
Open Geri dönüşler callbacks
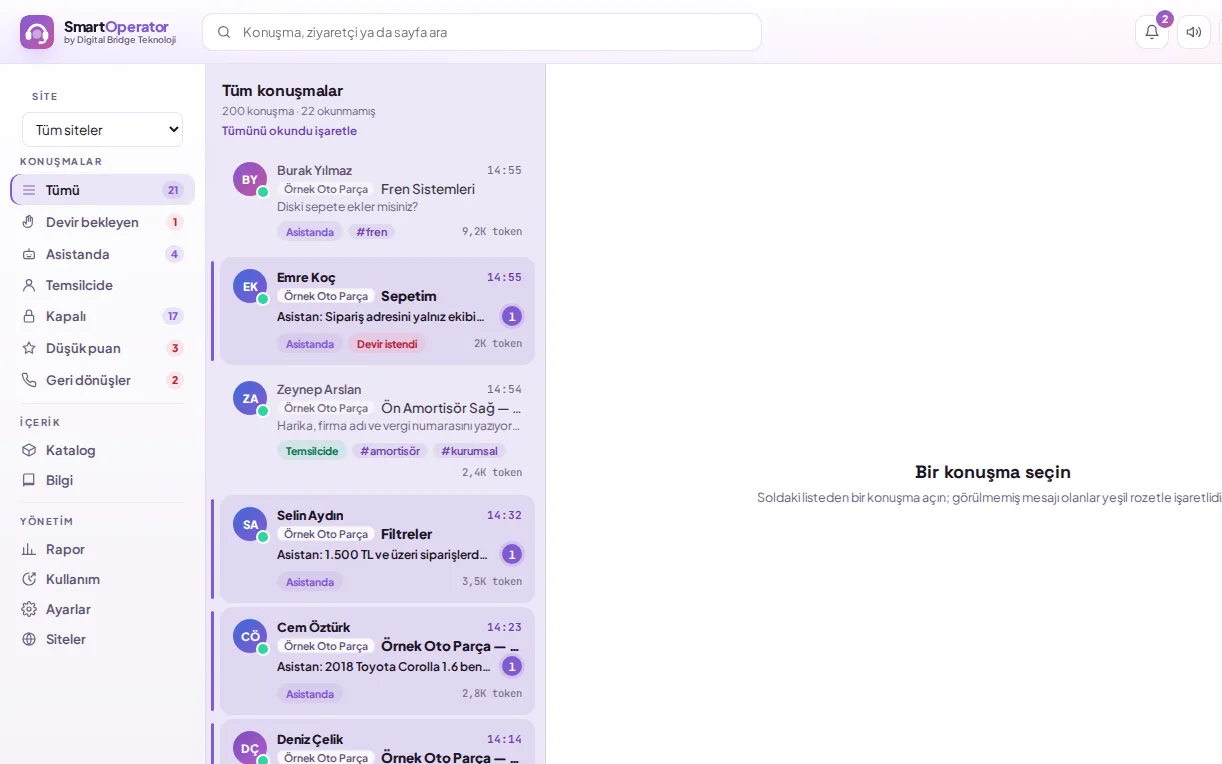pyautogui.click(x=102, y=380)
